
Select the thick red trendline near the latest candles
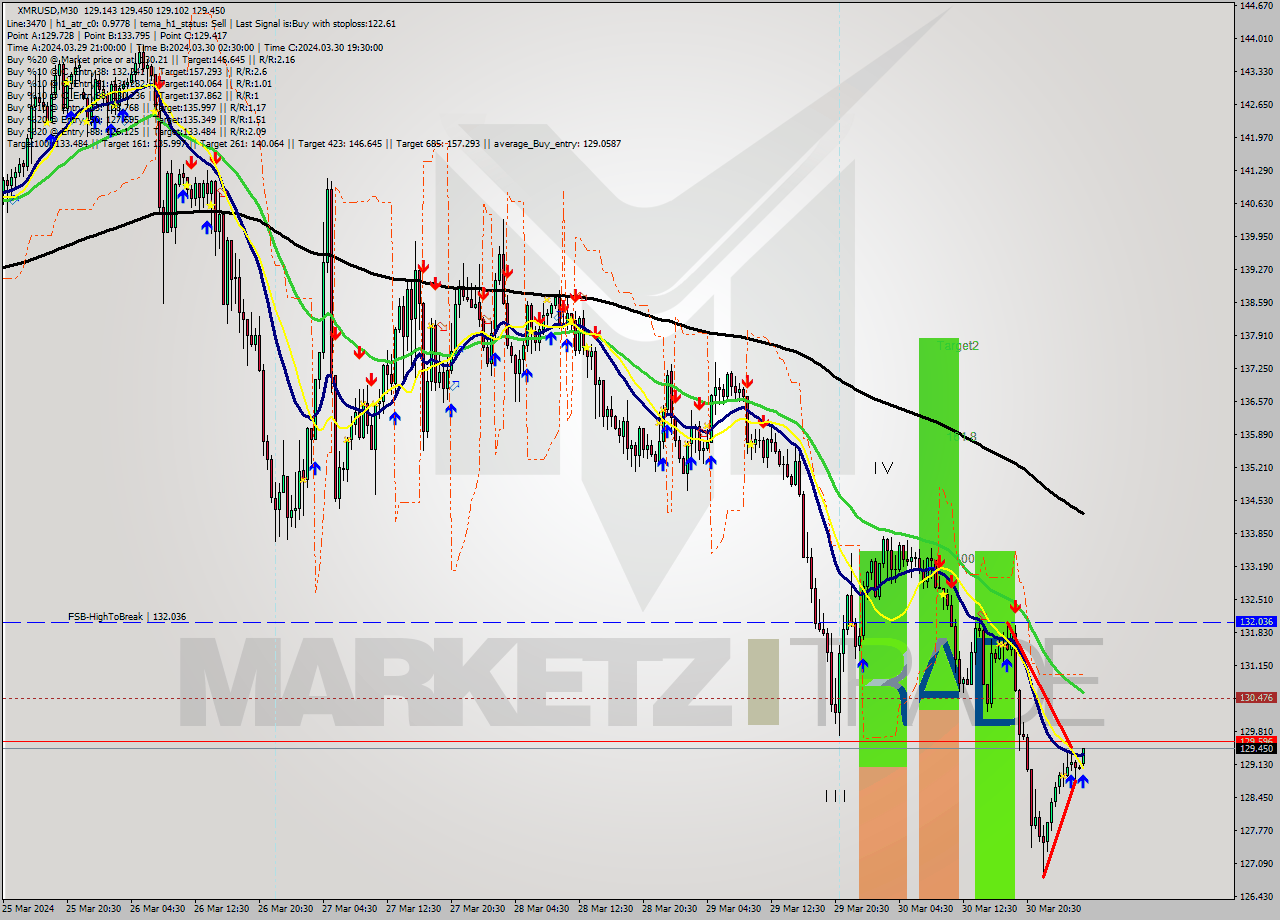[1040, 686]
